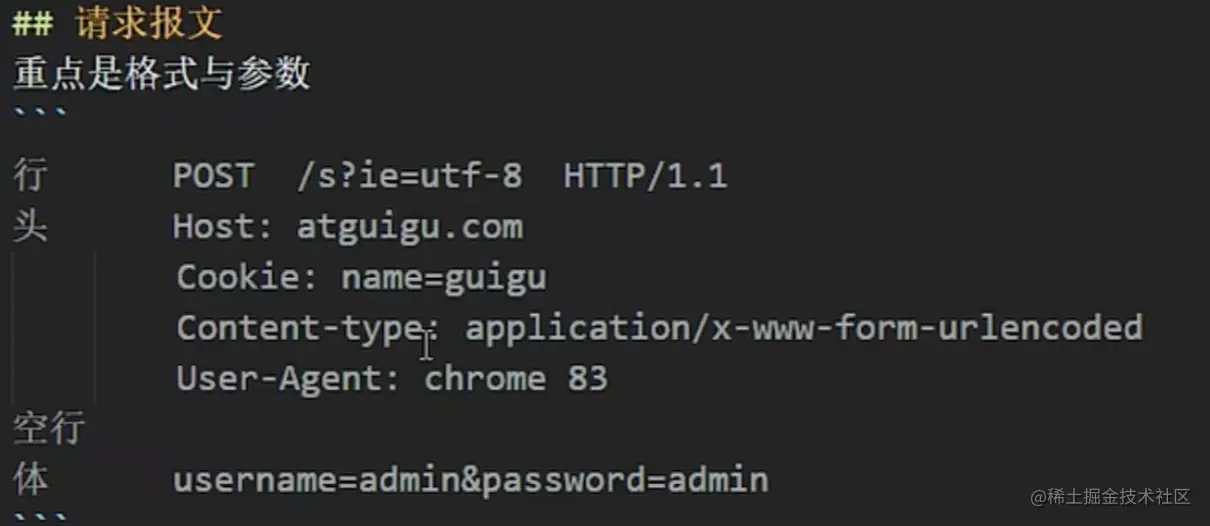Click the POST method keyword

(x=212, y=176)
